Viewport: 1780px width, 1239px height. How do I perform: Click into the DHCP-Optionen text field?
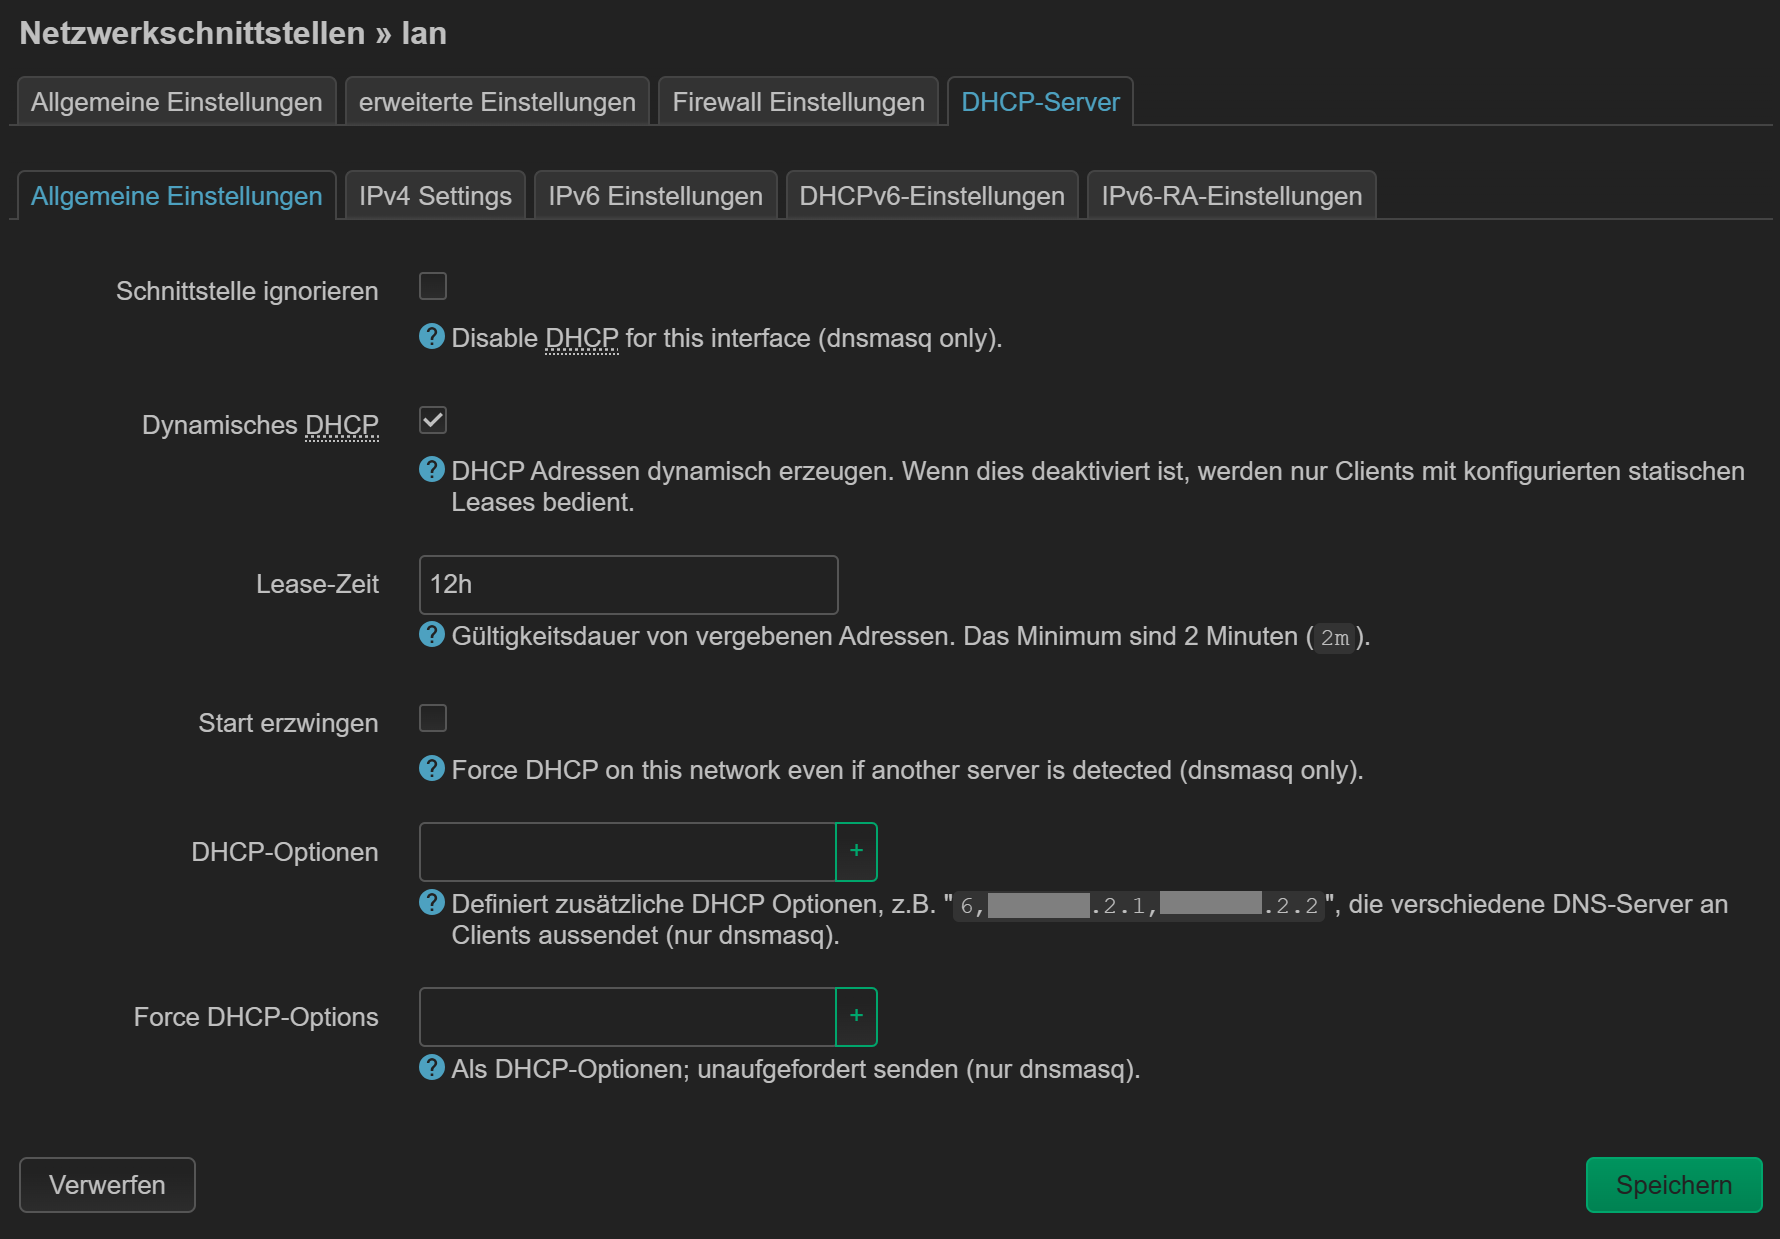[627, 852]
